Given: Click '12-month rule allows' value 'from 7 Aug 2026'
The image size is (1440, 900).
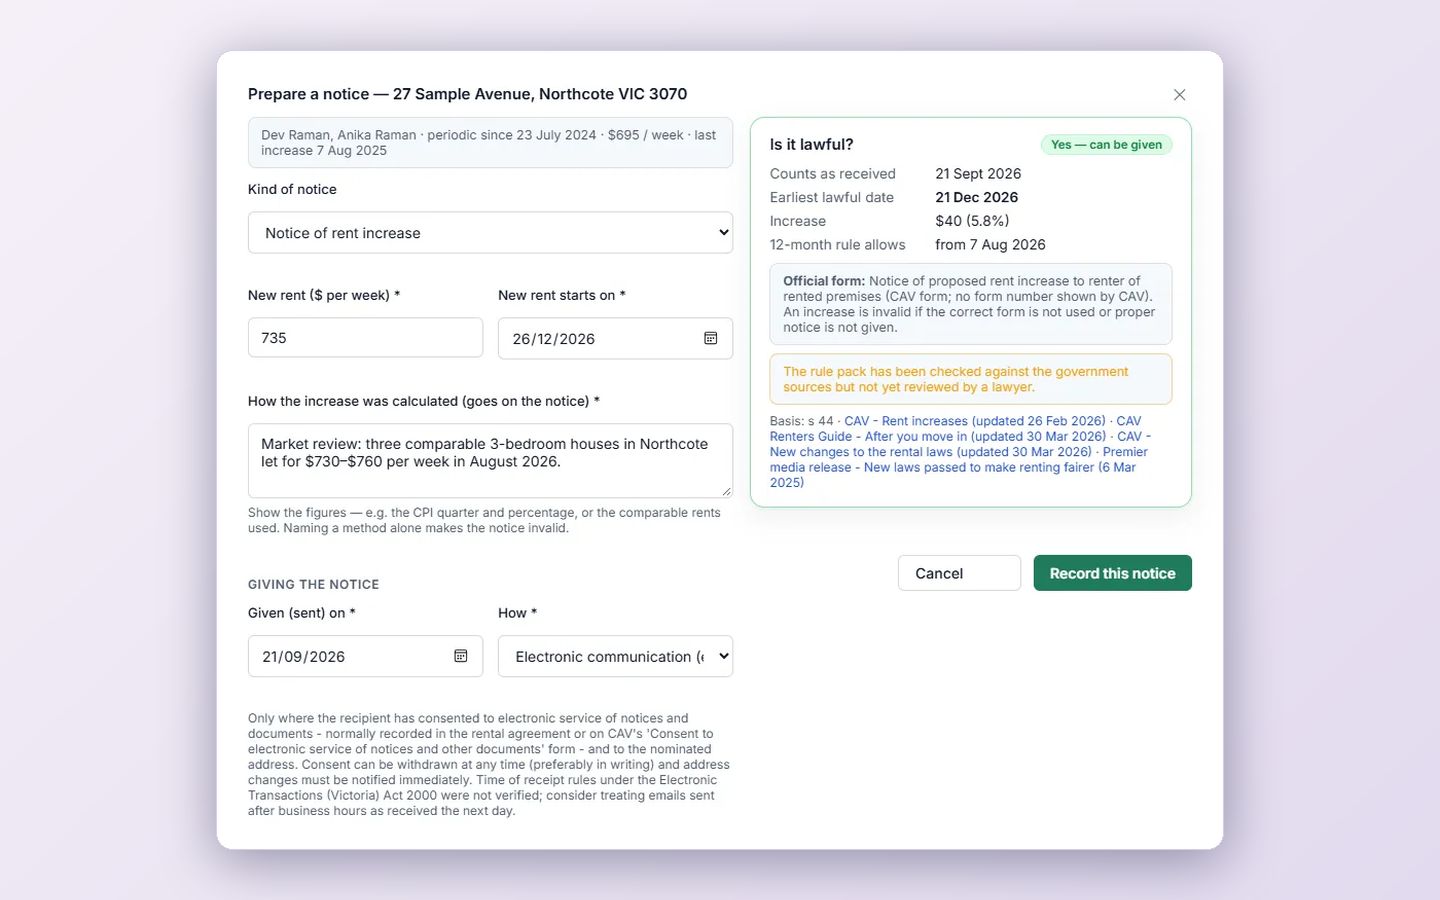Looking at the screenshot, I should pyautogui.click(x=990, y=245).
